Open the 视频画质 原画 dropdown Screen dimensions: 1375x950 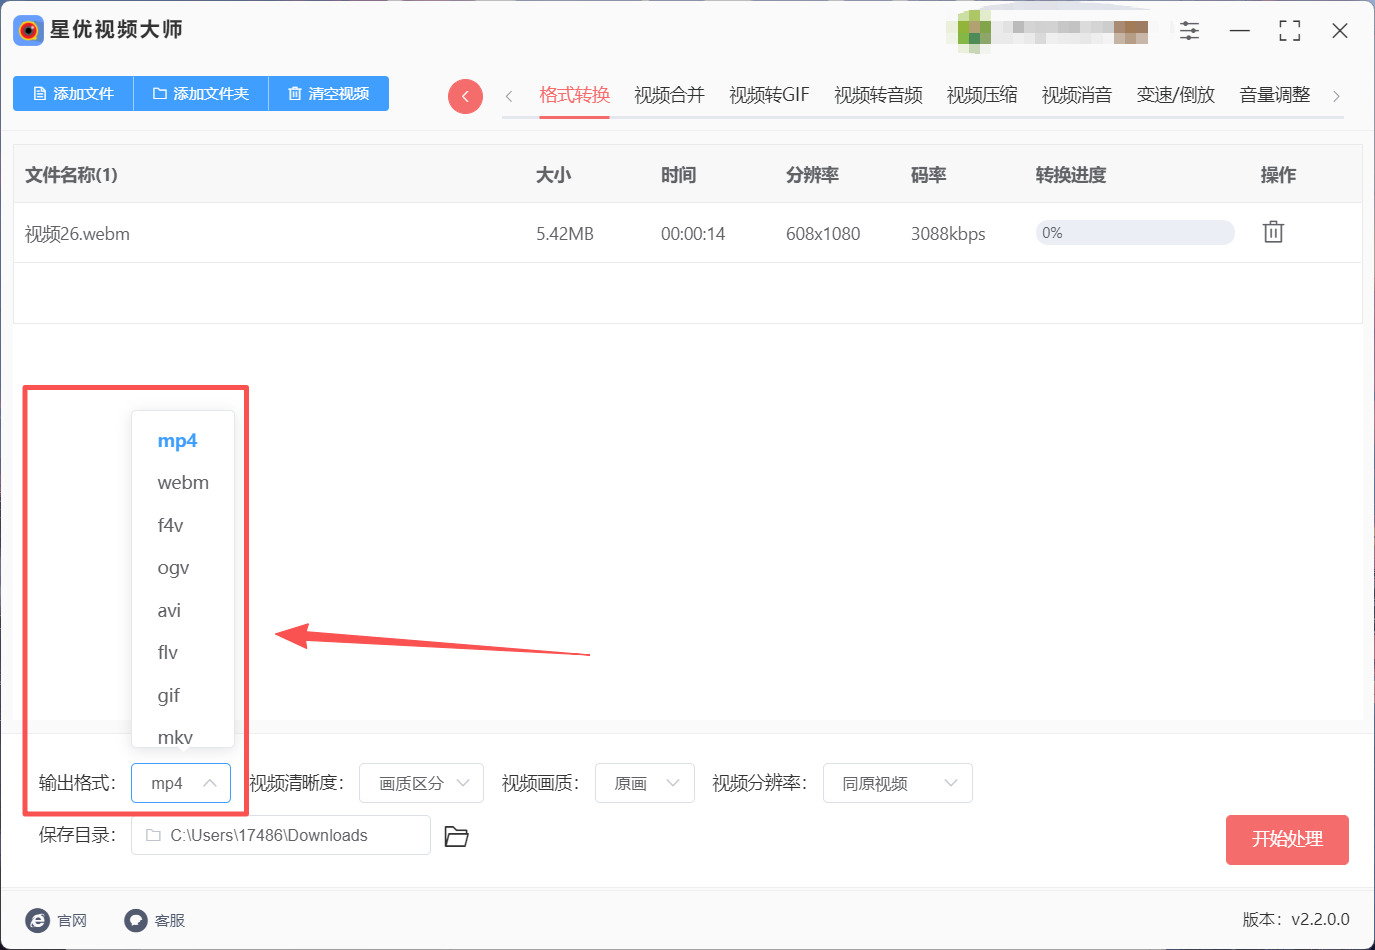pos(645,783)
